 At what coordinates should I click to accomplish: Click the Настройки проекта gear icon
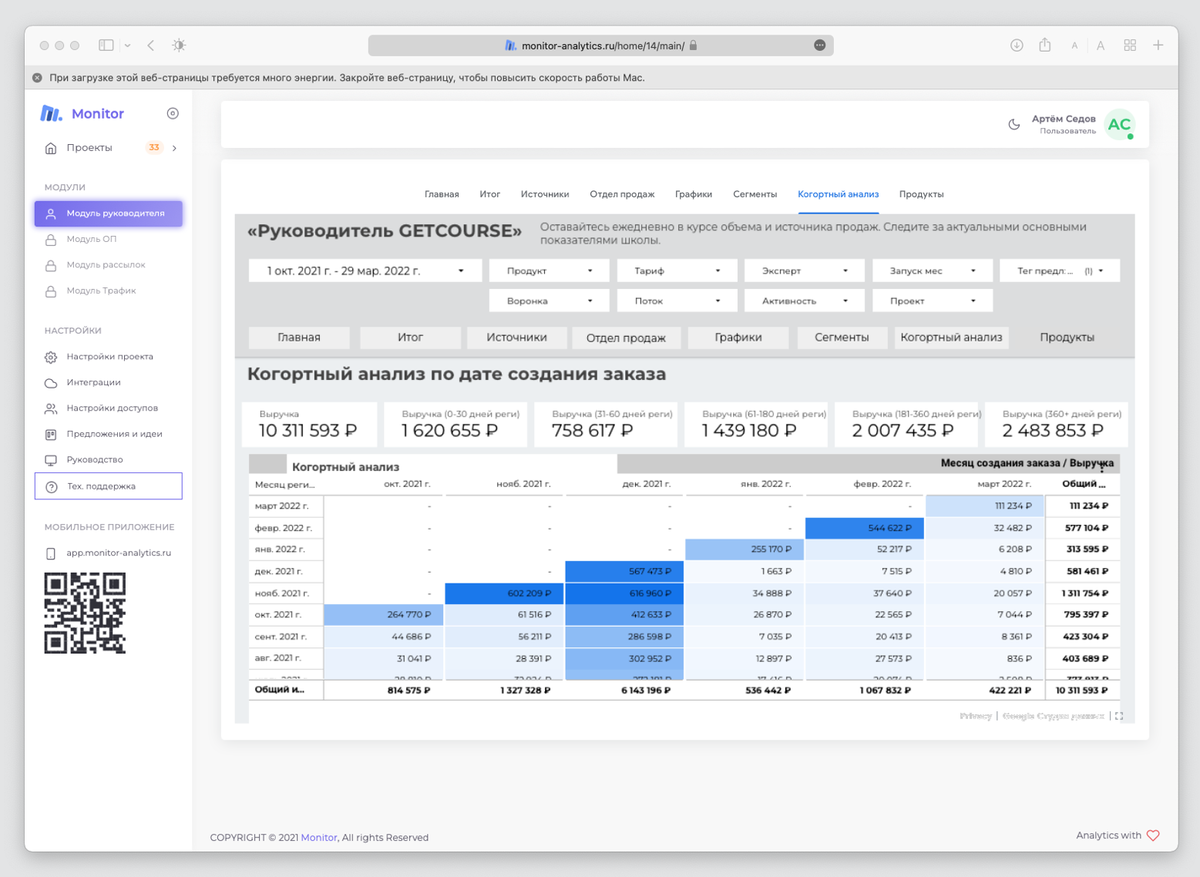pyautogui.click(x=51, y=357)
